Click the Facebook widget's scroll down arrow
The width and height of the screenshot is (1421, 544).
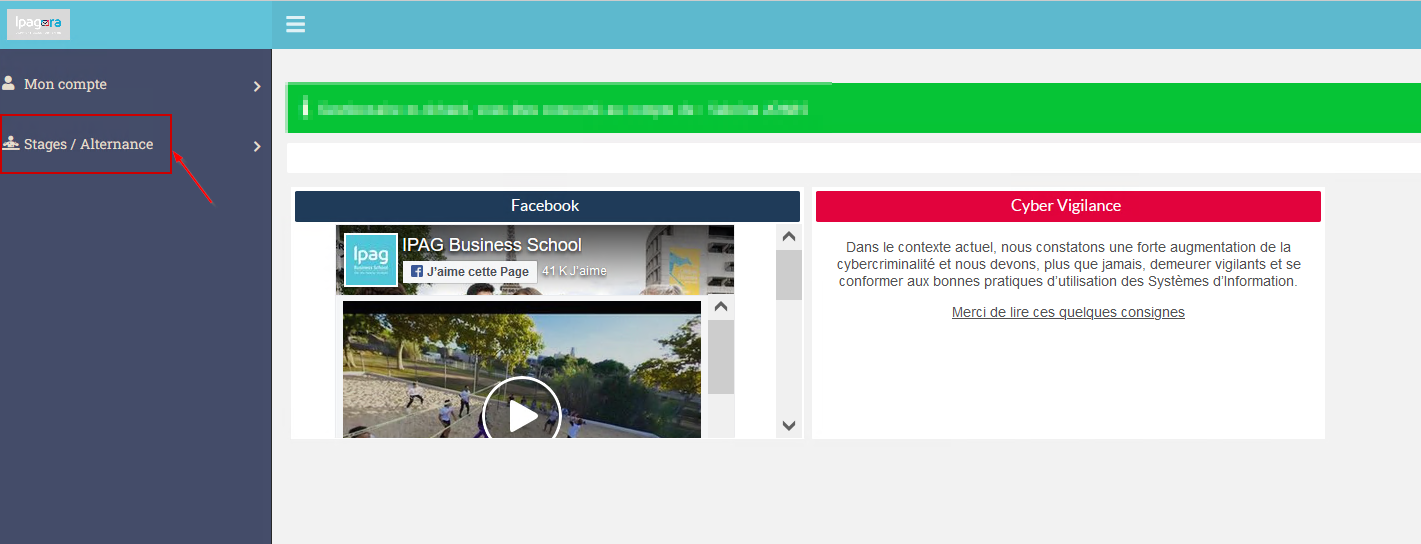788,425
